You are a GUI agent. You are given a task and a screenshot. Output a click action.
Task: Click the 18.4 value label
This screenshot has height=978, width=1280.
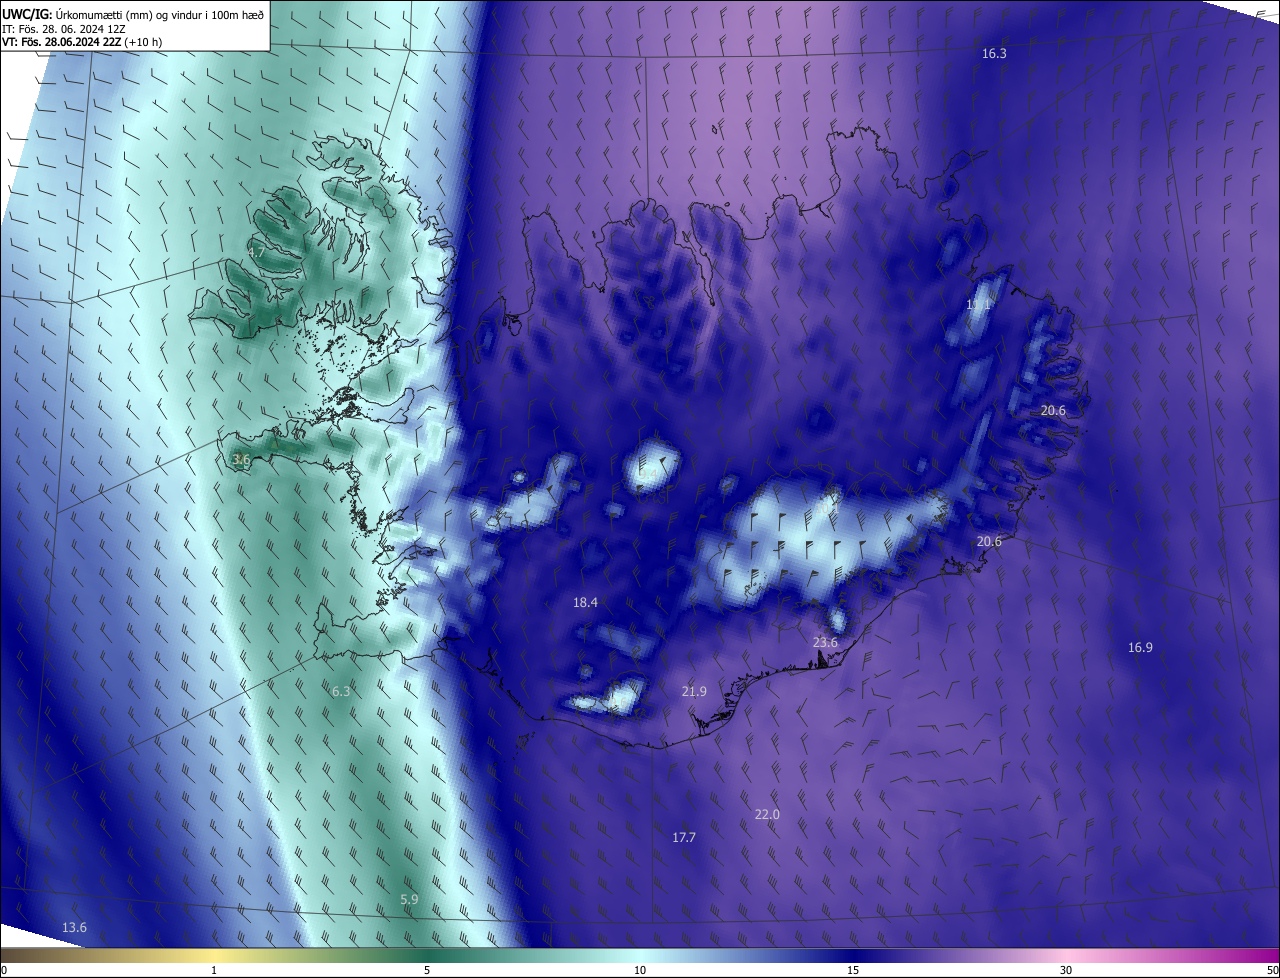click(585, 603)
